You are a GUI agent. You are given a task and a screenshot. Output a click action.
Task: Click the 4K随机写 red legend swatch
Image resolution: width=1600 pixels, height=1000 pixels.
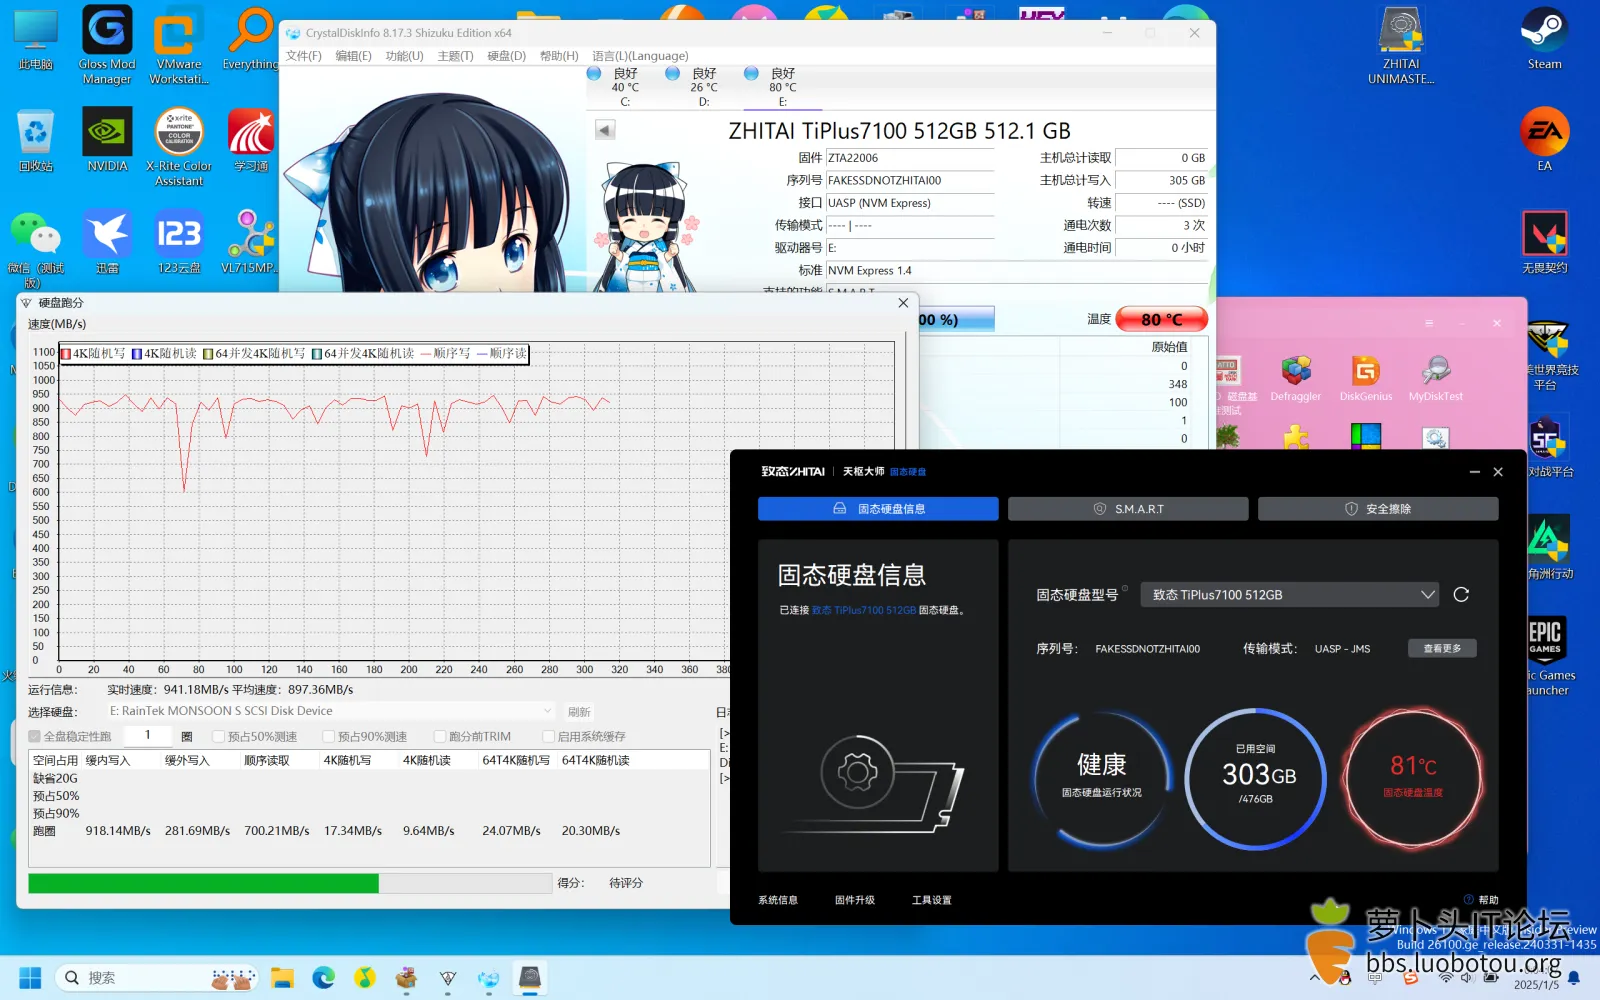66,354
